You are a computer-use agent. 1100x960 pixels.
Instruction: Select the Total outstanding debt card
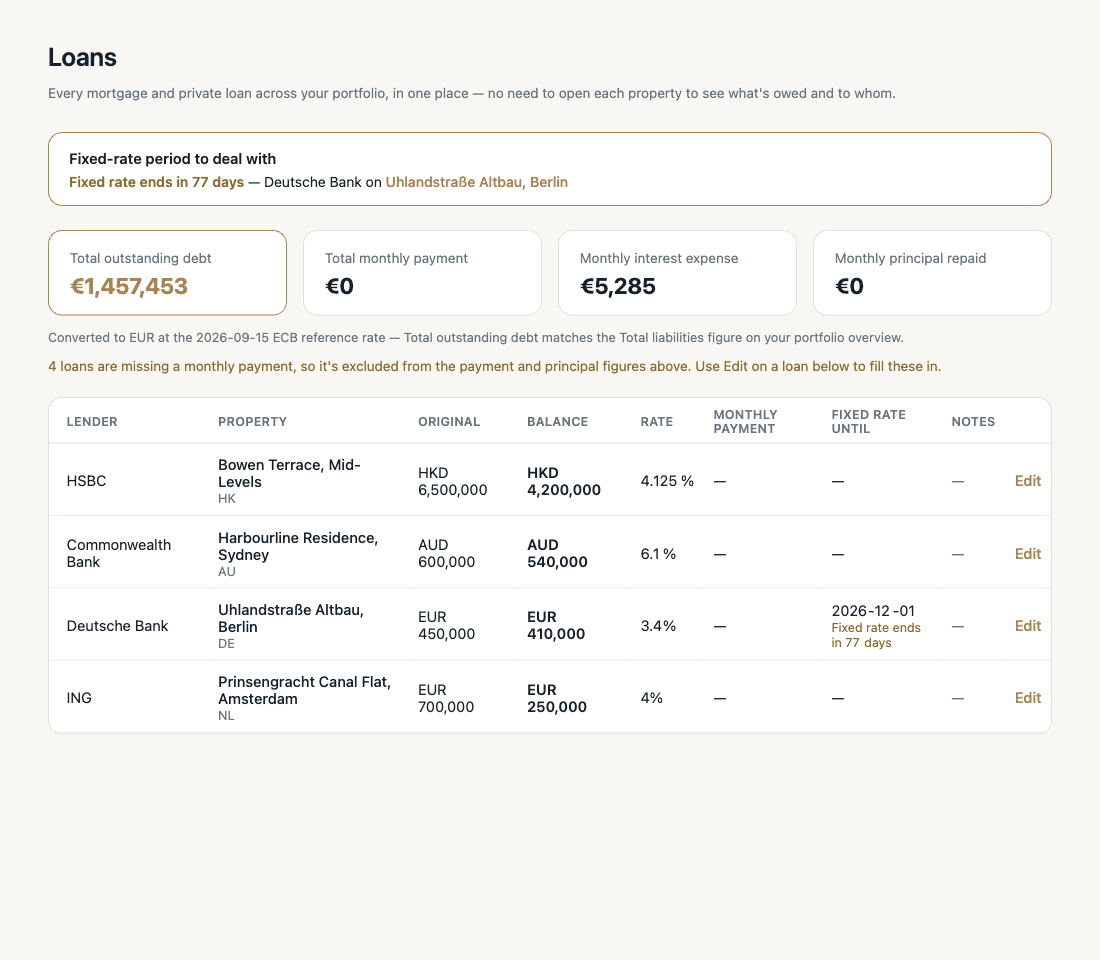[x=168, y=273]
